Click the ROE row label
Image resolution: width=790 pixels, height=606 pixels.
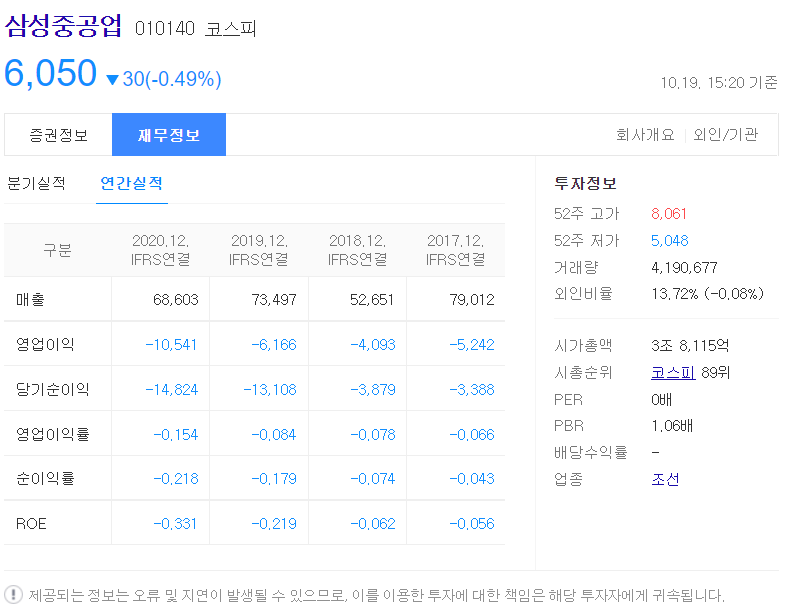point(31,524)
